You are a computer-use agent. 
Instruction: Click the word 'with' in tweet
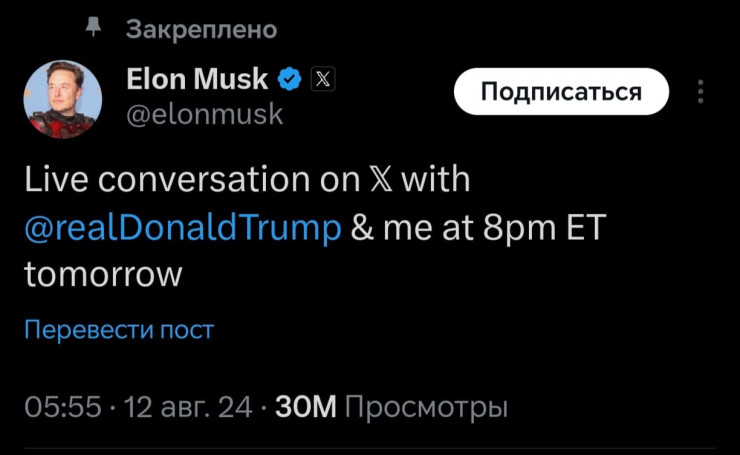pyautogui.click(x=436, y=180)
